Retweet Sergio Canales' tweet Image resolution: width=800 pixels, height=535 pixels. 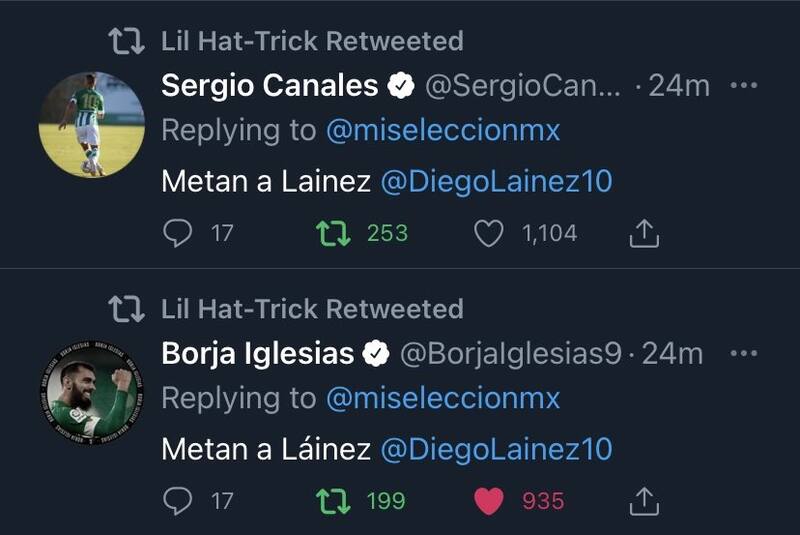[332, 233]
